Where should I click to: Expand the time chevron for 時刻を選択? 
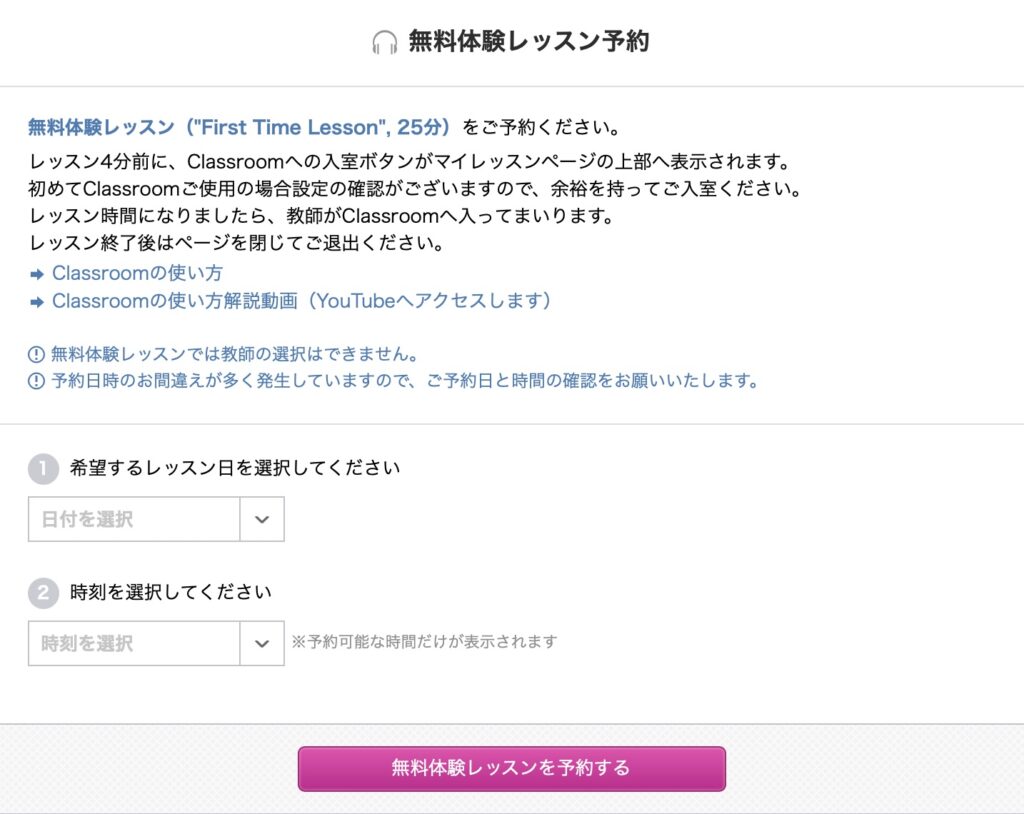[262, 643]
